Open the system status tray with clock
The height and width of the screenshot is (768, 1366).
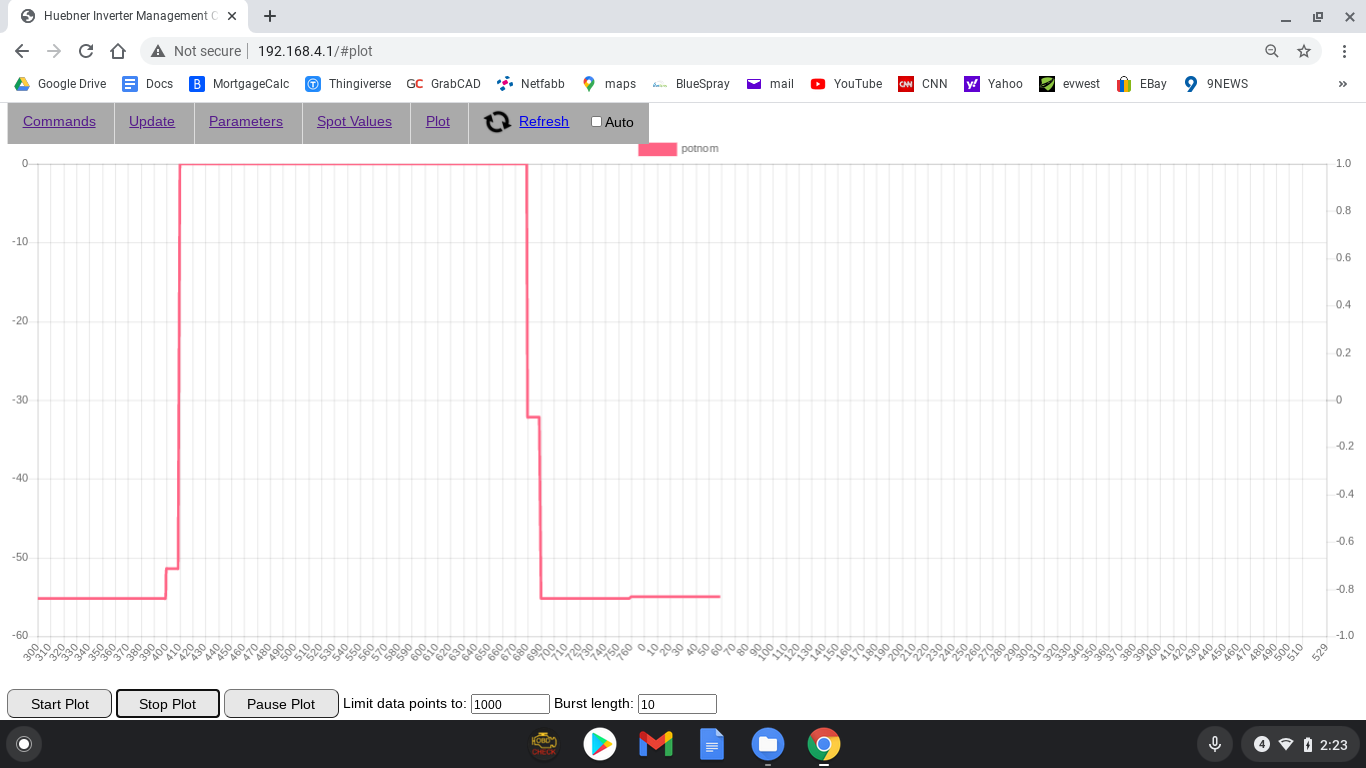tap(1300, 744)
